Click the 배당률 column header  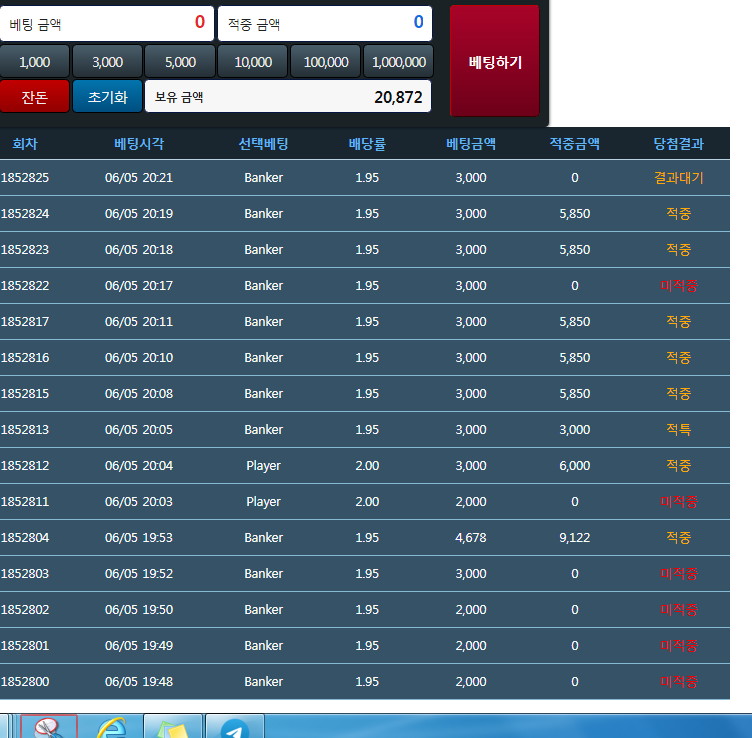pyautogui.click(x=367, y=143)
